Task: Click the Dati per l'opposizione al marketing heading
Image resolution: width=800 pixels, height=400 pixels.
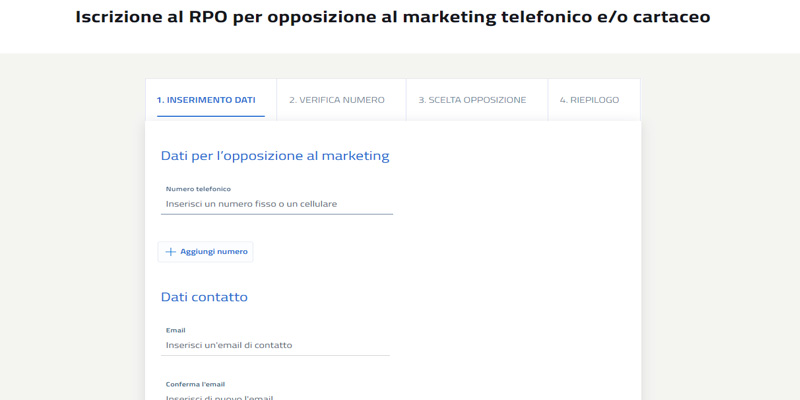Action: (x=275, y=156)
